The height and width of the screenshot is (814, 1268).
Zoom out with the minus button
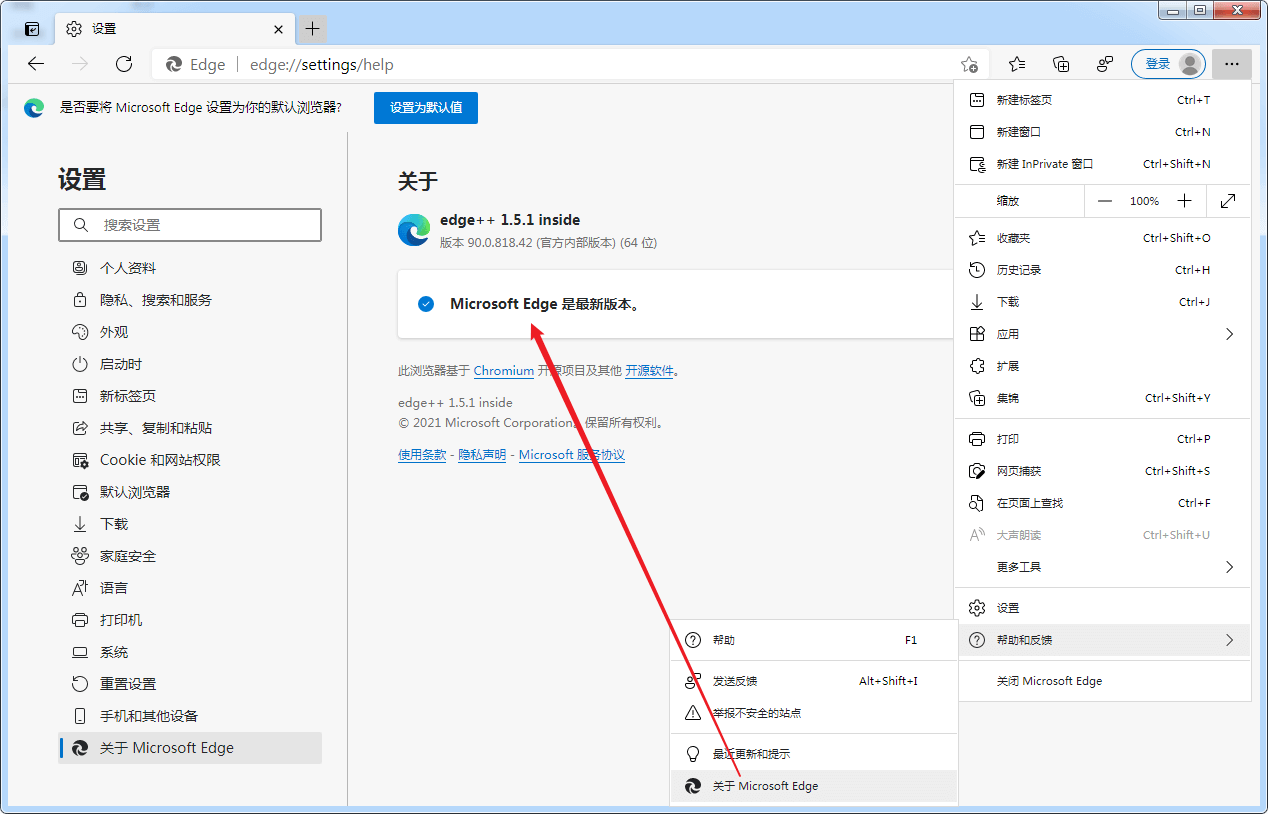point(1105,201)
